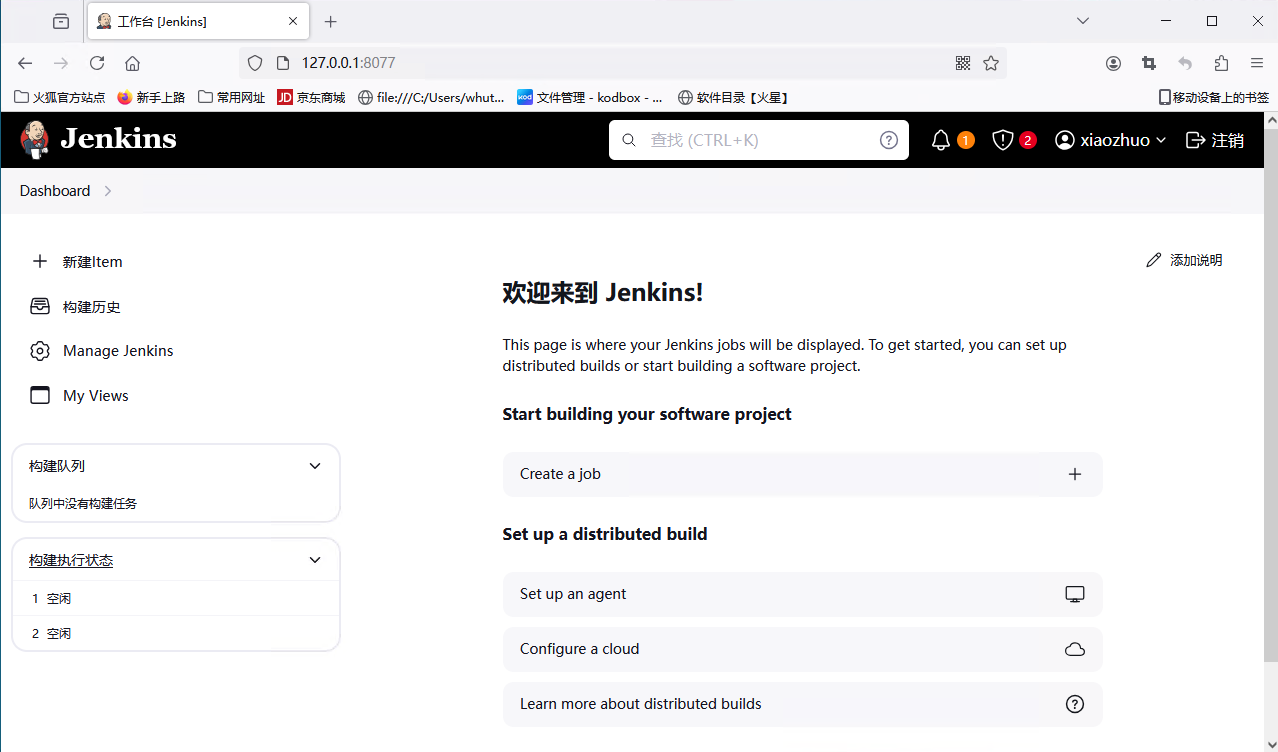
Task: Open the Firefox hamburger menu
Action: [x=1257, y=63]
